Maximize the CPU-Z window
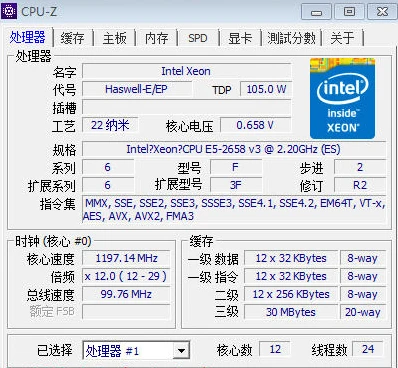 [349, 12]
